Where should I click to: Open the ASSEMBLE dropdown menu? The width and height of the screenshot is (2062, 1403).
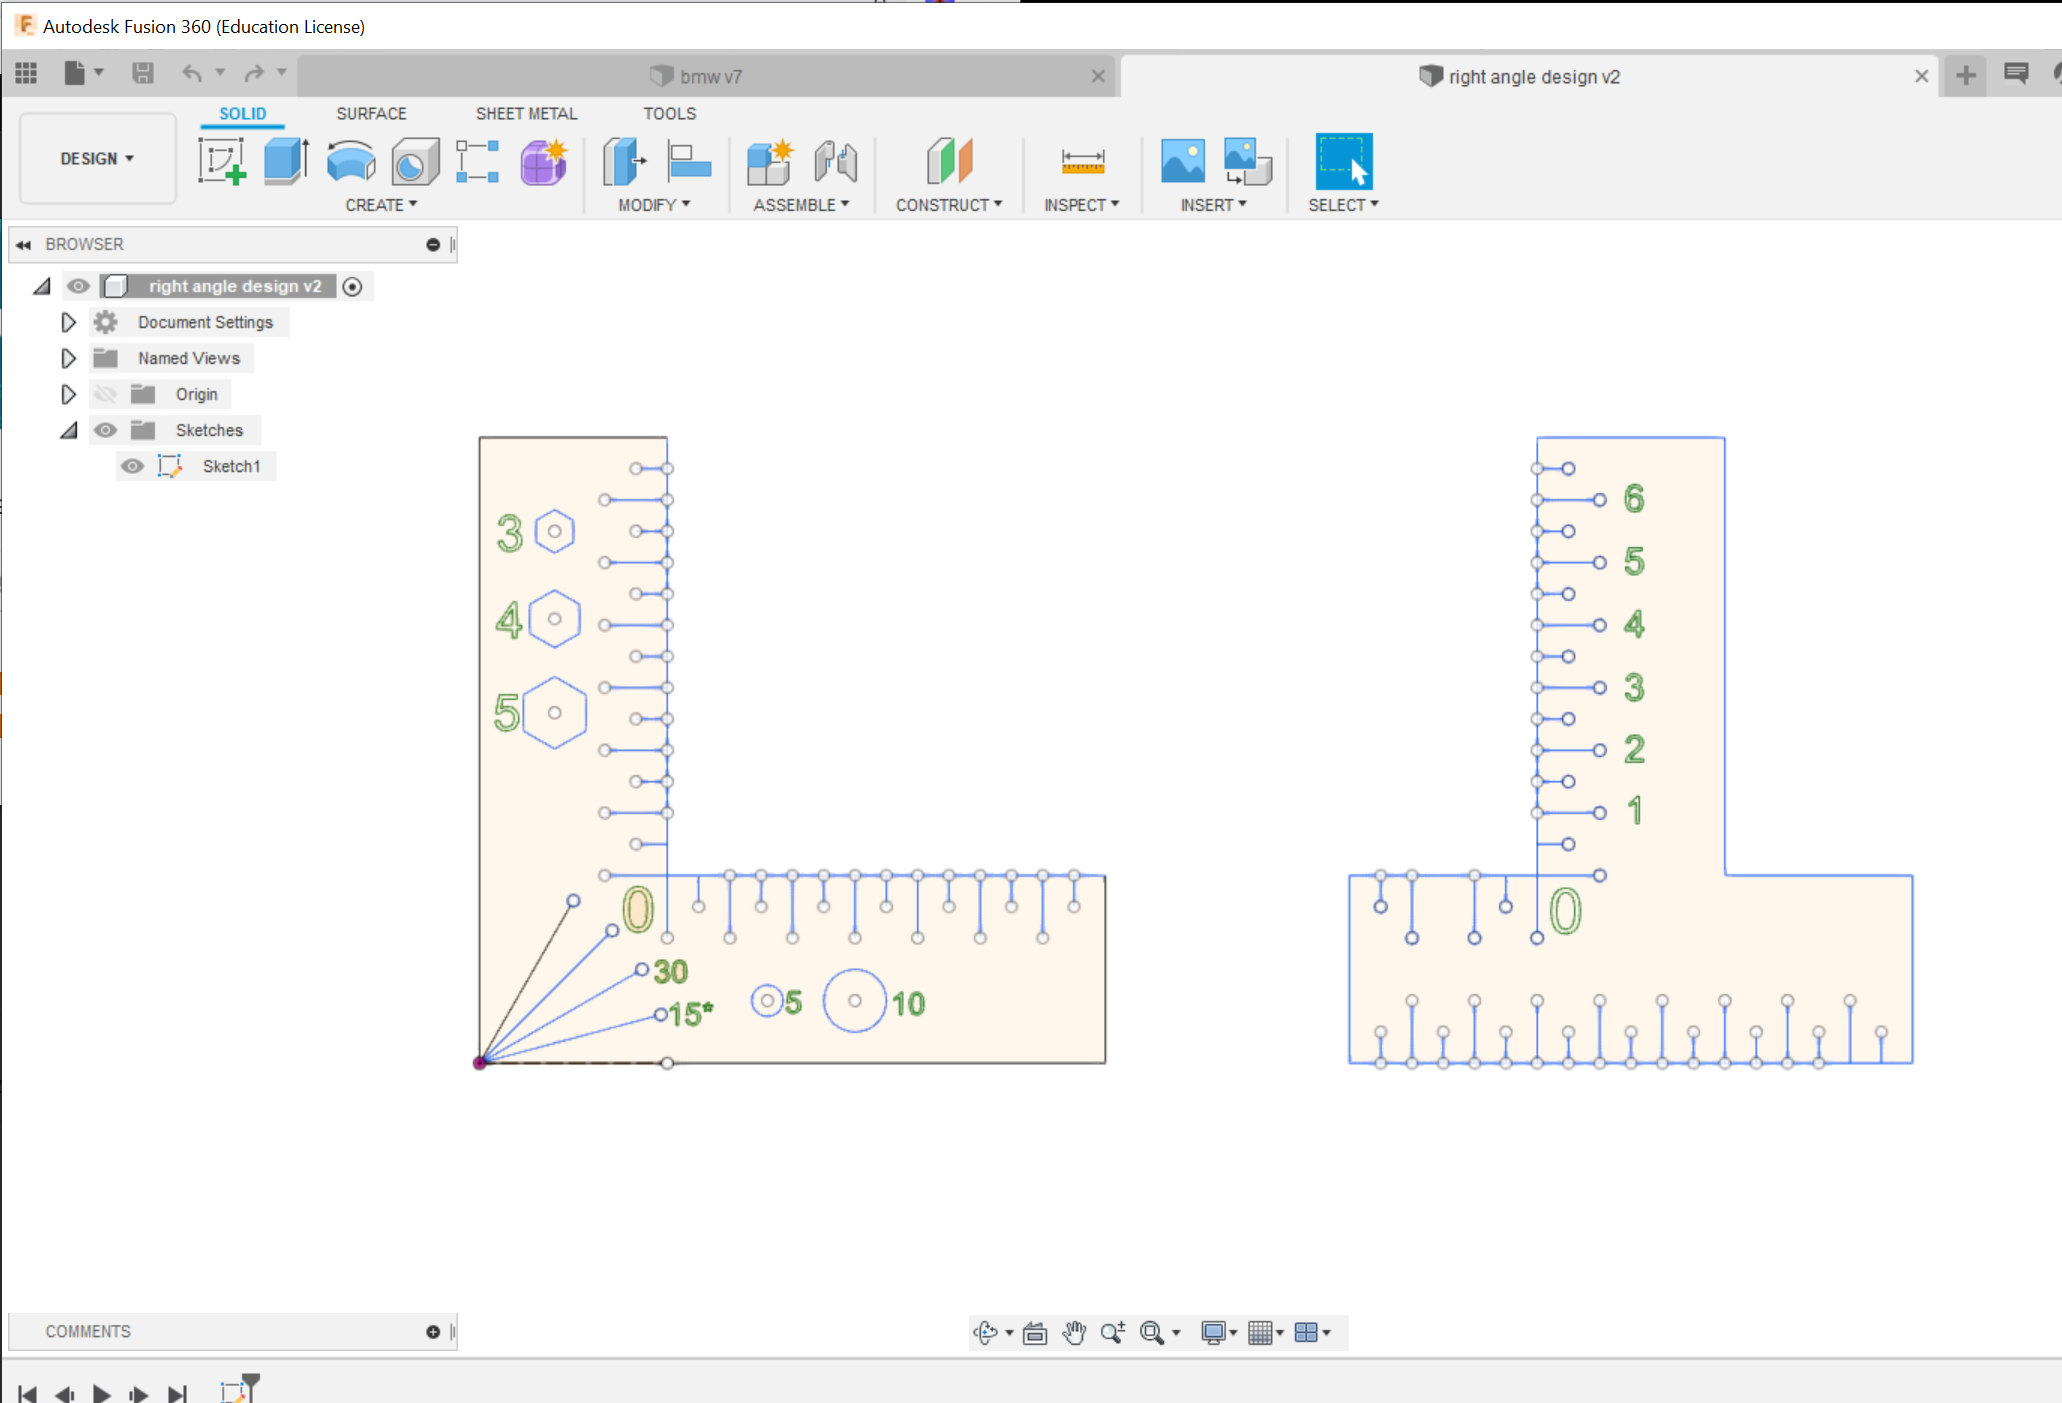click(x=801, y=205)
